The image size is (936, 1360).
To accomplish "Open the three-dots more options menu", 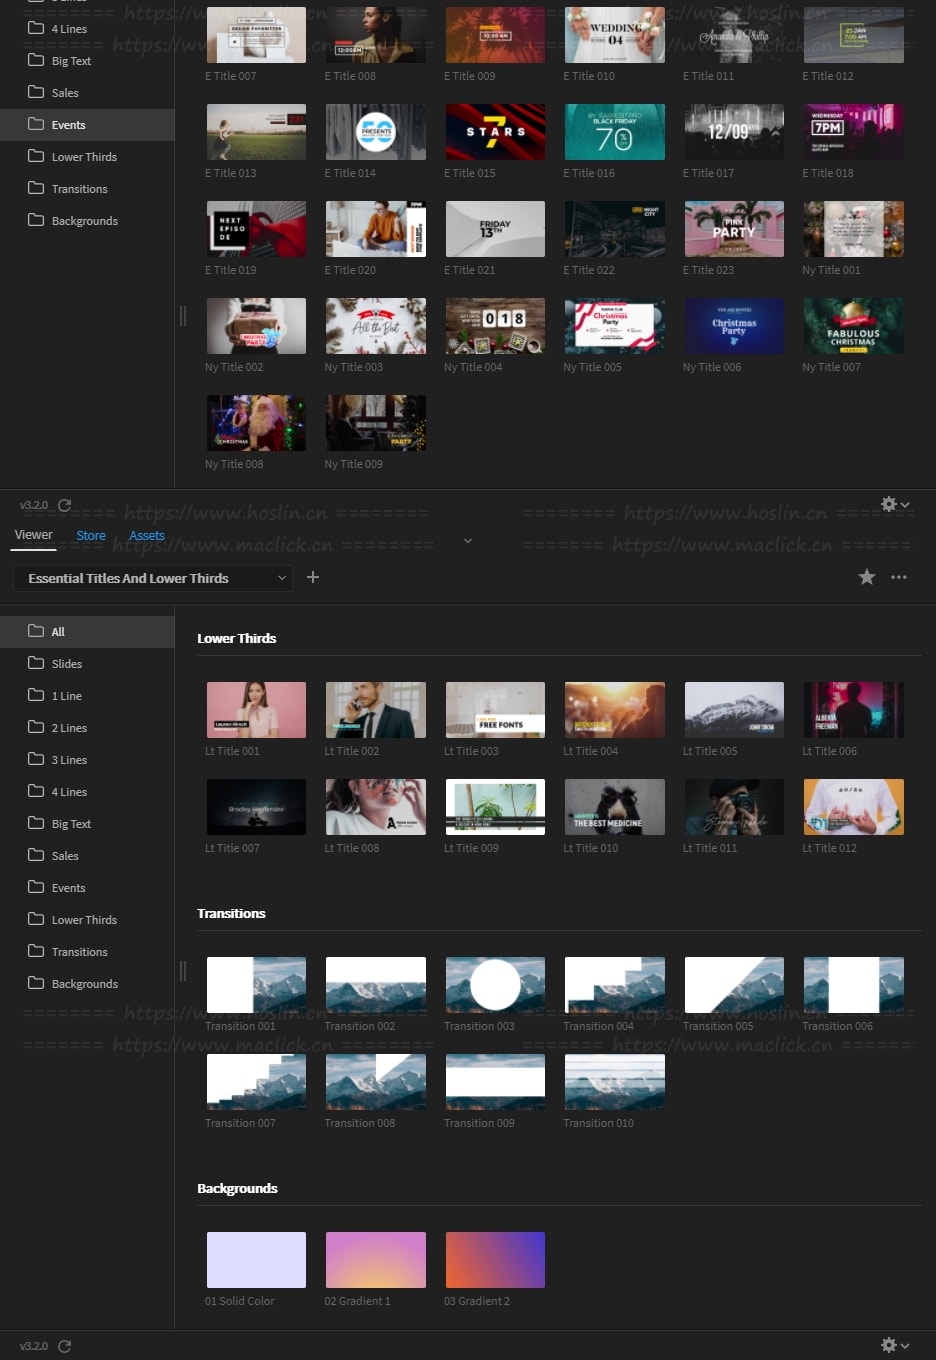I will (899, 577).
